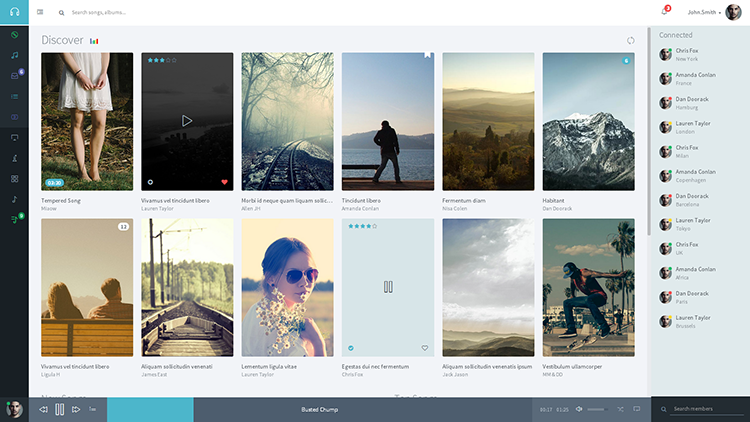
Task: Adjust the player volume slider
Action: pyautogui.click(x=596, y=410)
